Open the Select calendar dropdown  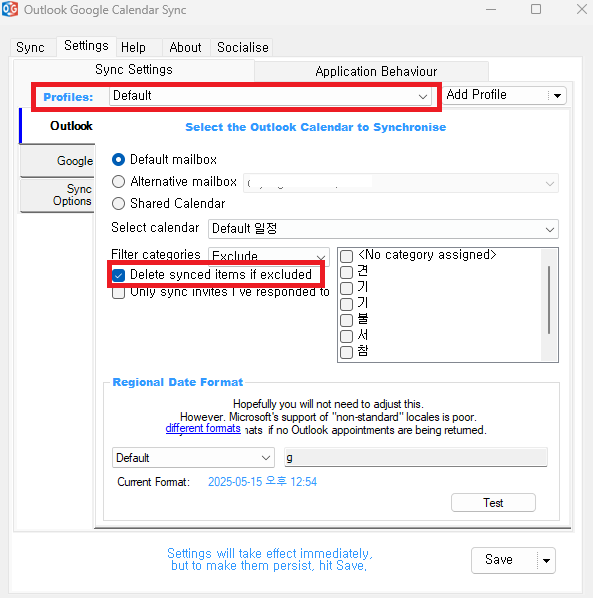(x=383, y=229)
